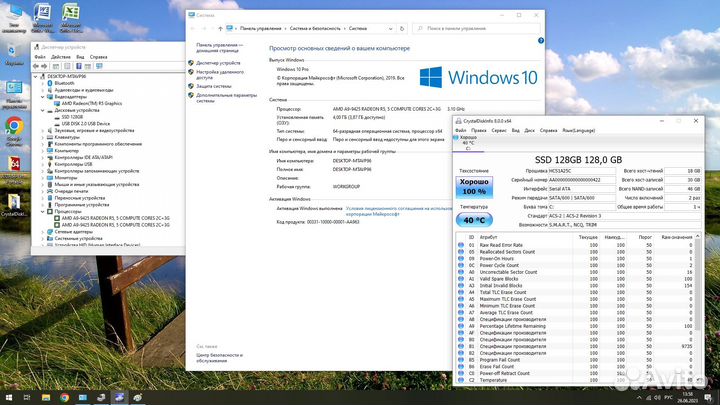Click the status circle for Raw Read Error Rate

coord(461,245)
